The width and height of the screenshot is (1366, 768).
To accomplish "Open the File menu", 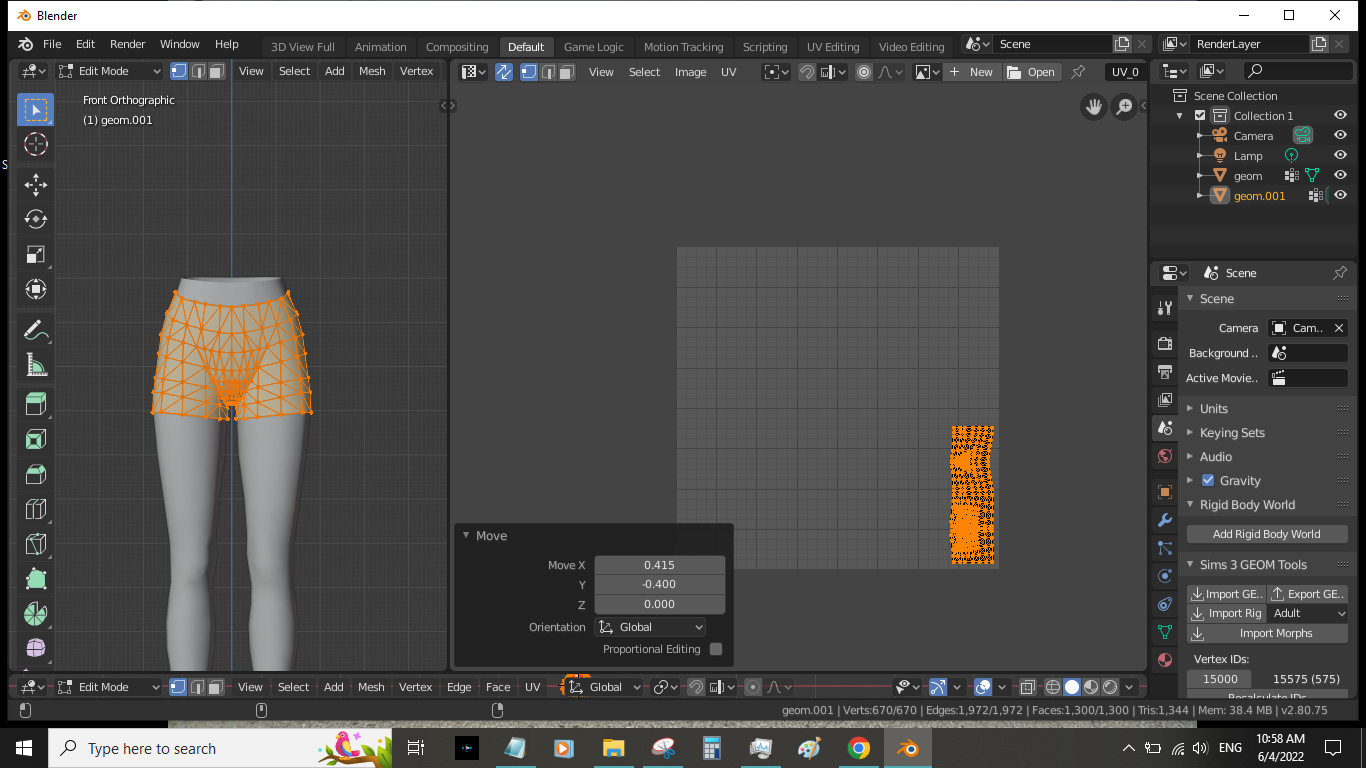I will pyautogui.click(x=52, y=44).
